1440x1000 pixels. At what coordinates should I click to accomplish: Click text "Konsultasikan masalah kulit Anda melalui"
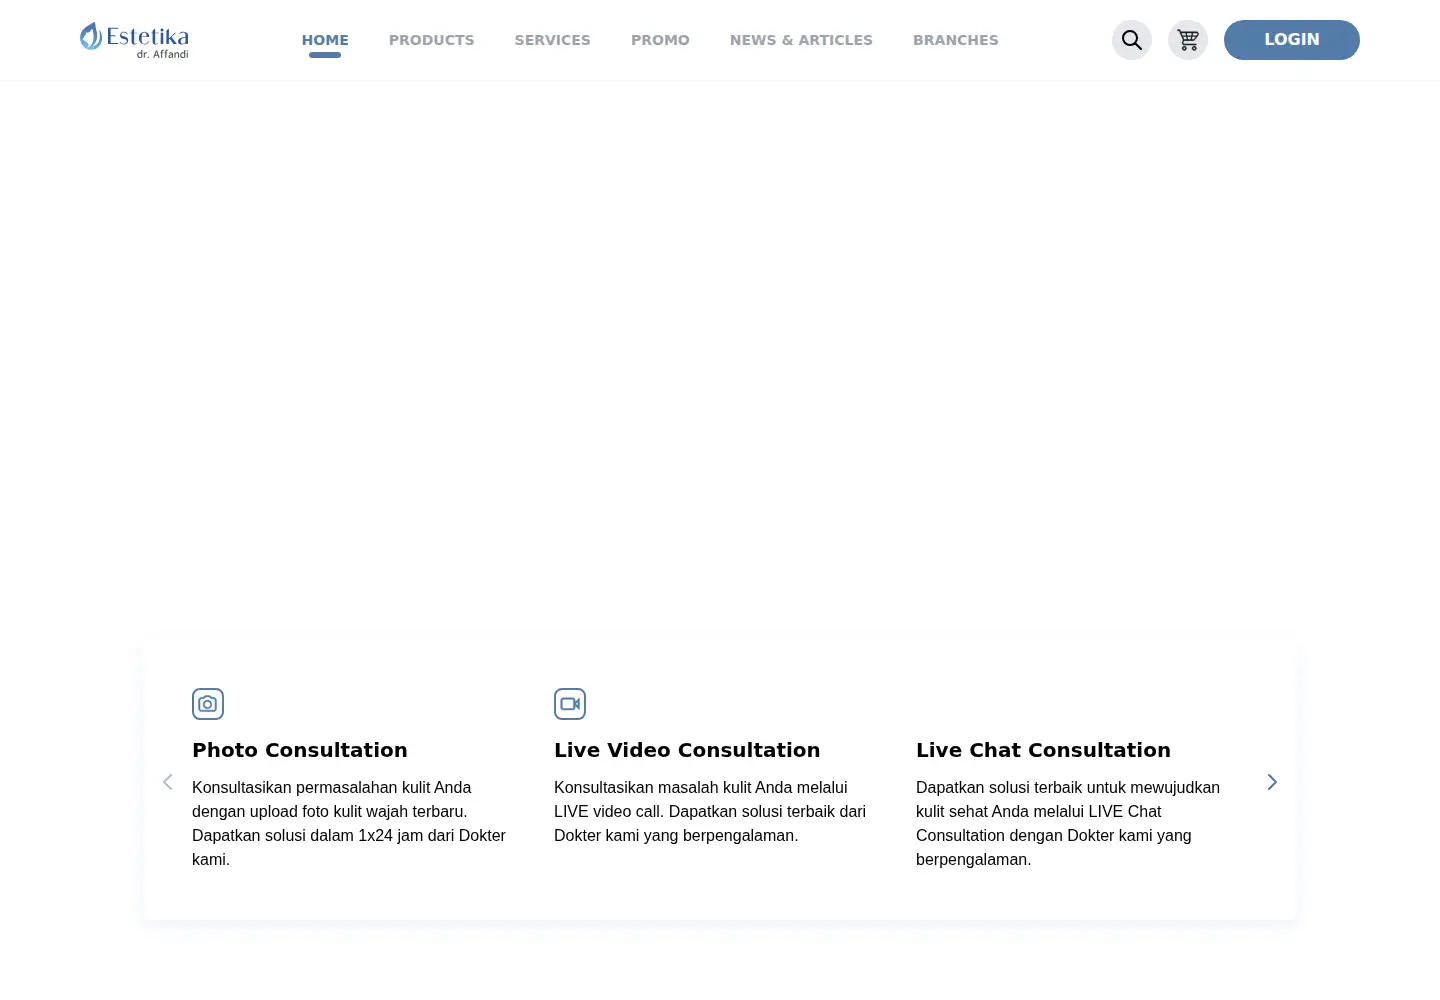(x=701, y=788)
